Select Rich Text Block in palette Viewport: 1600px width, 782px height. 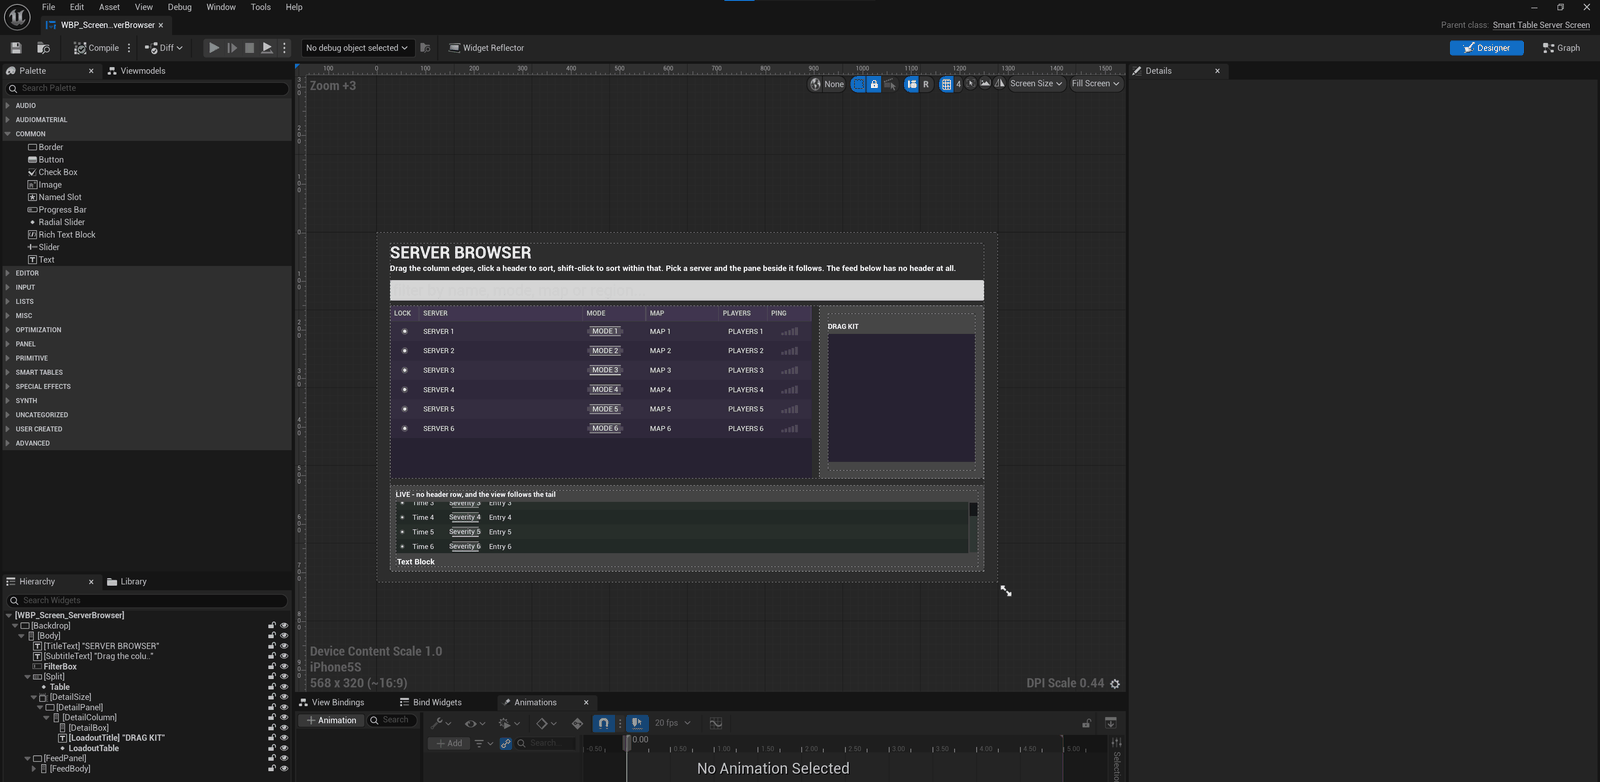click(62, 235)
